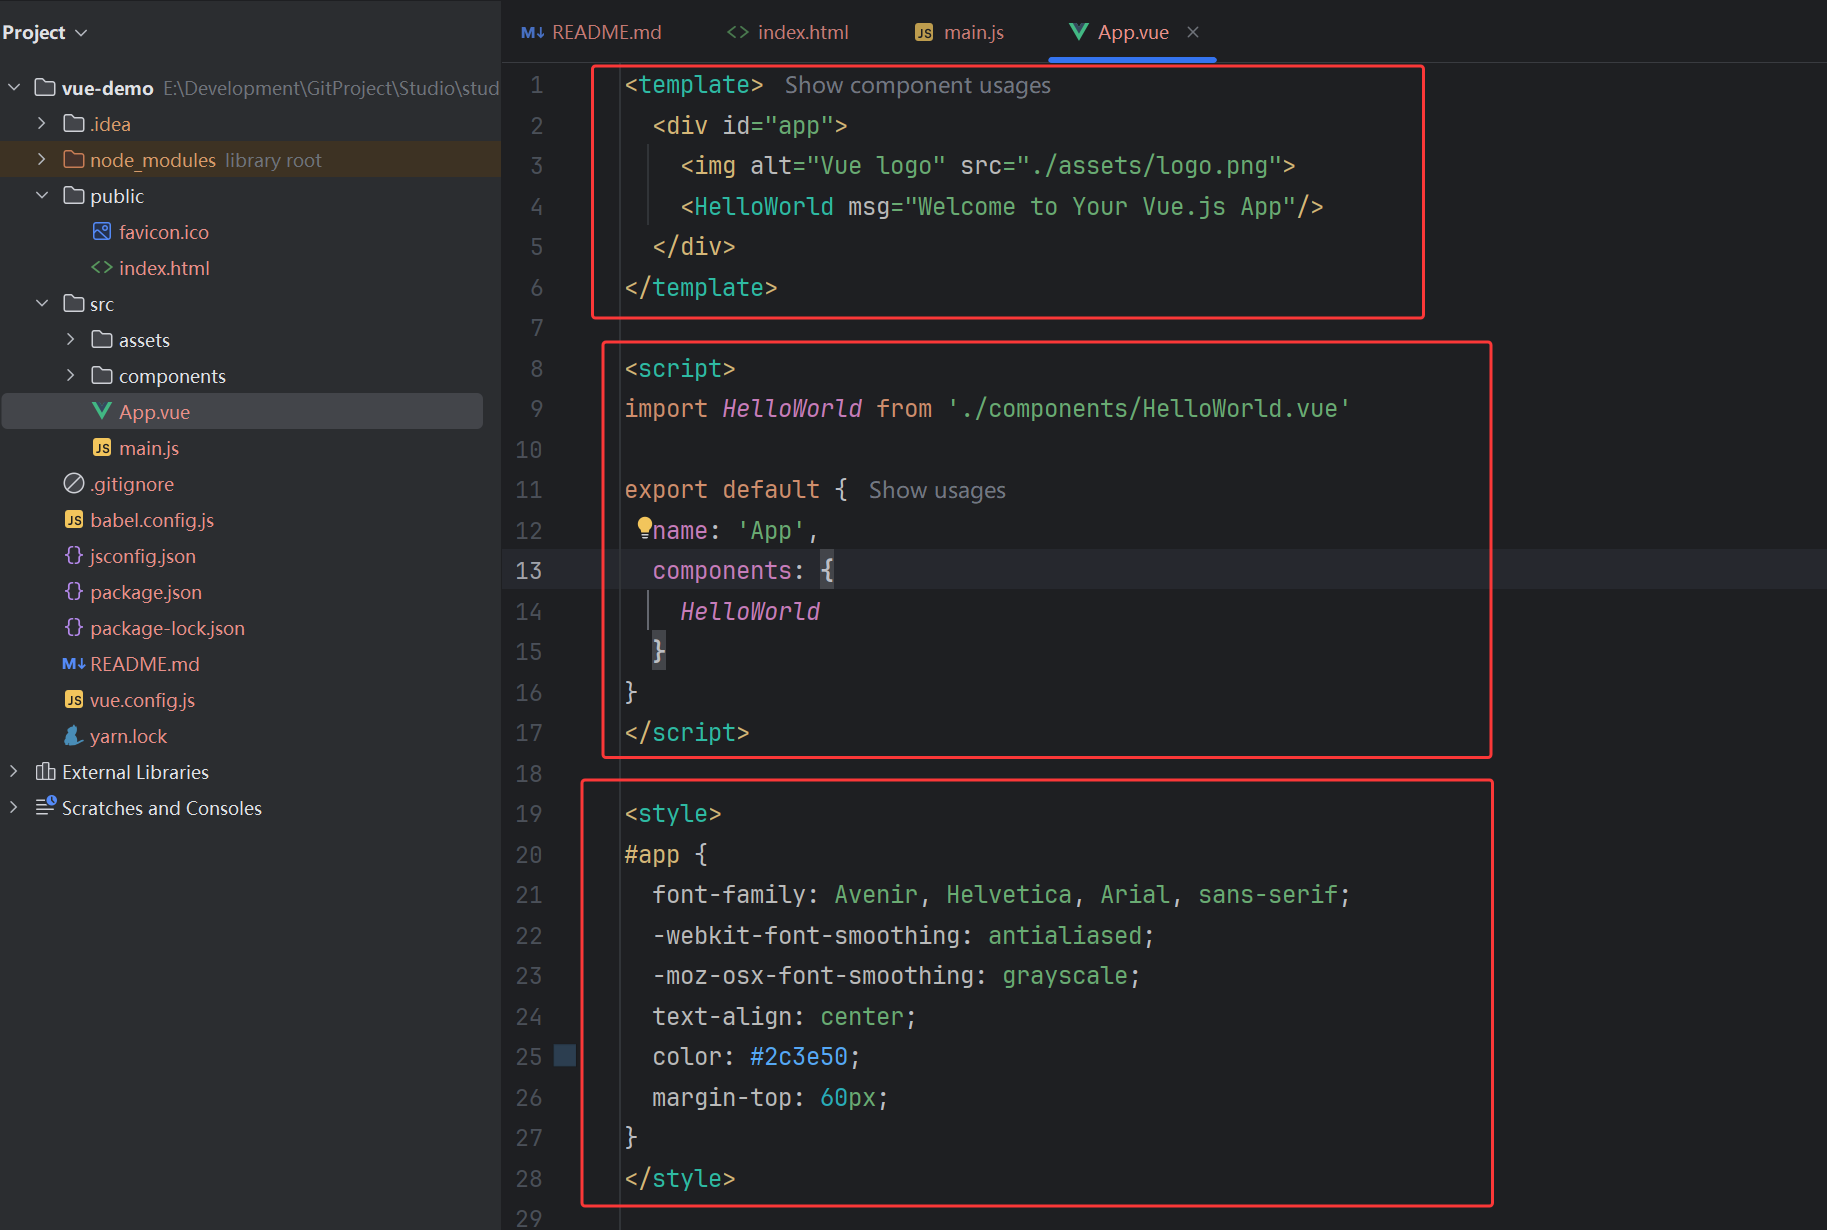The width and height of the screenshot is (1827, 1230).
Task: Click the JS icon beside babel.config.js
Action: pyautogui.click(x=73, y=519)
